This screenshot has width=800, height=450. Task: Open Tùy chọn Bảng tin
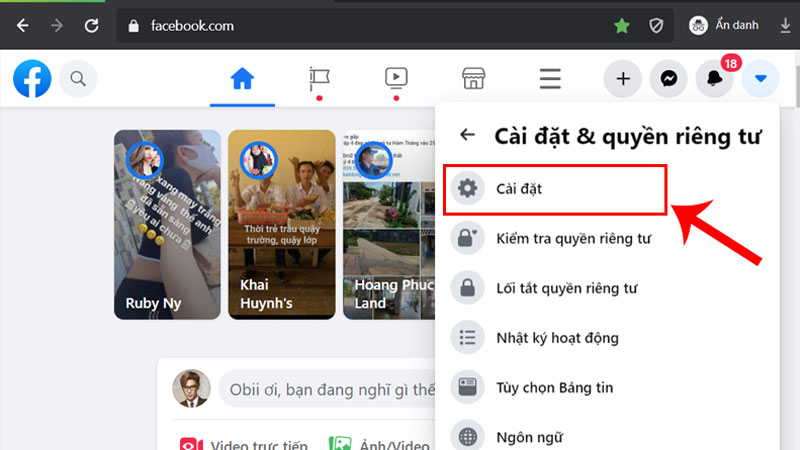[x=607, y=388]
